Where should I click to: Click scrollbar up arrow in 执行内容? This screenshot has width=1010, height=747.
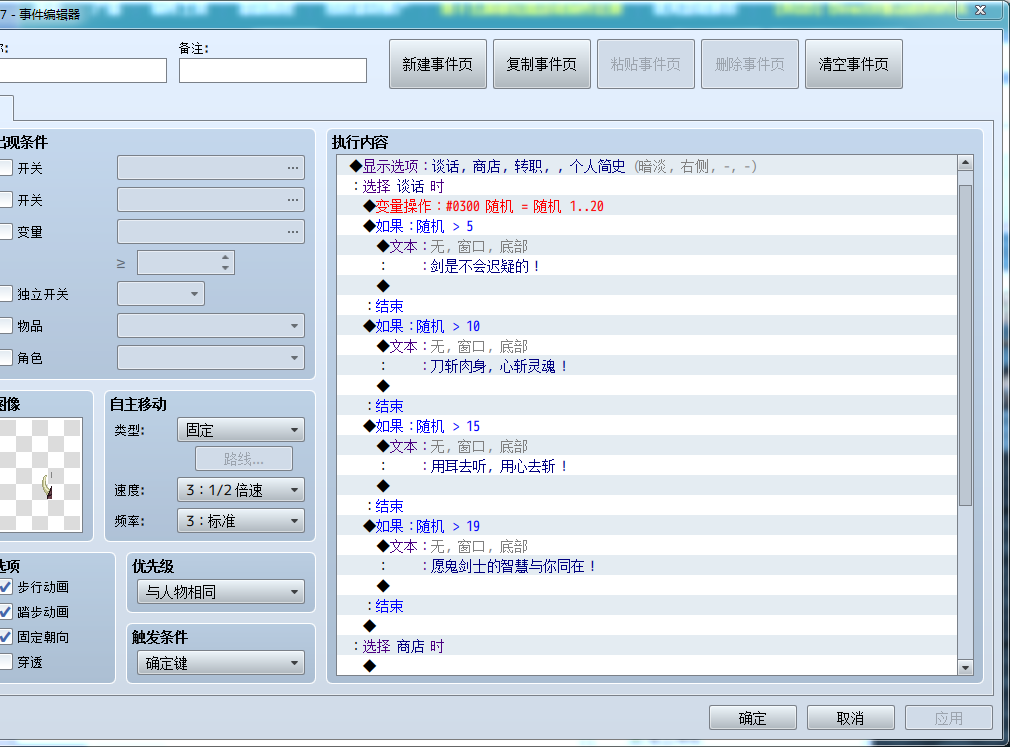click(965, 163)
